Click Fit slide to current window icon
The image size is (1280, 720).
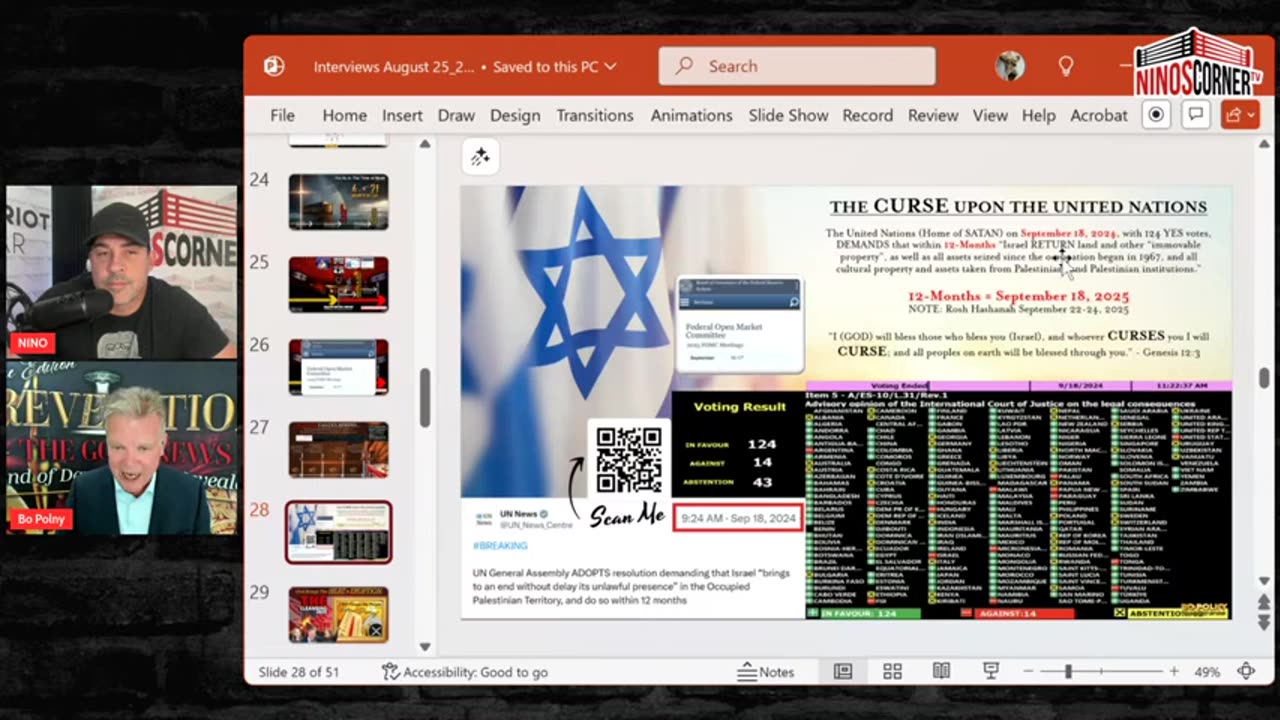[1246, 672]
